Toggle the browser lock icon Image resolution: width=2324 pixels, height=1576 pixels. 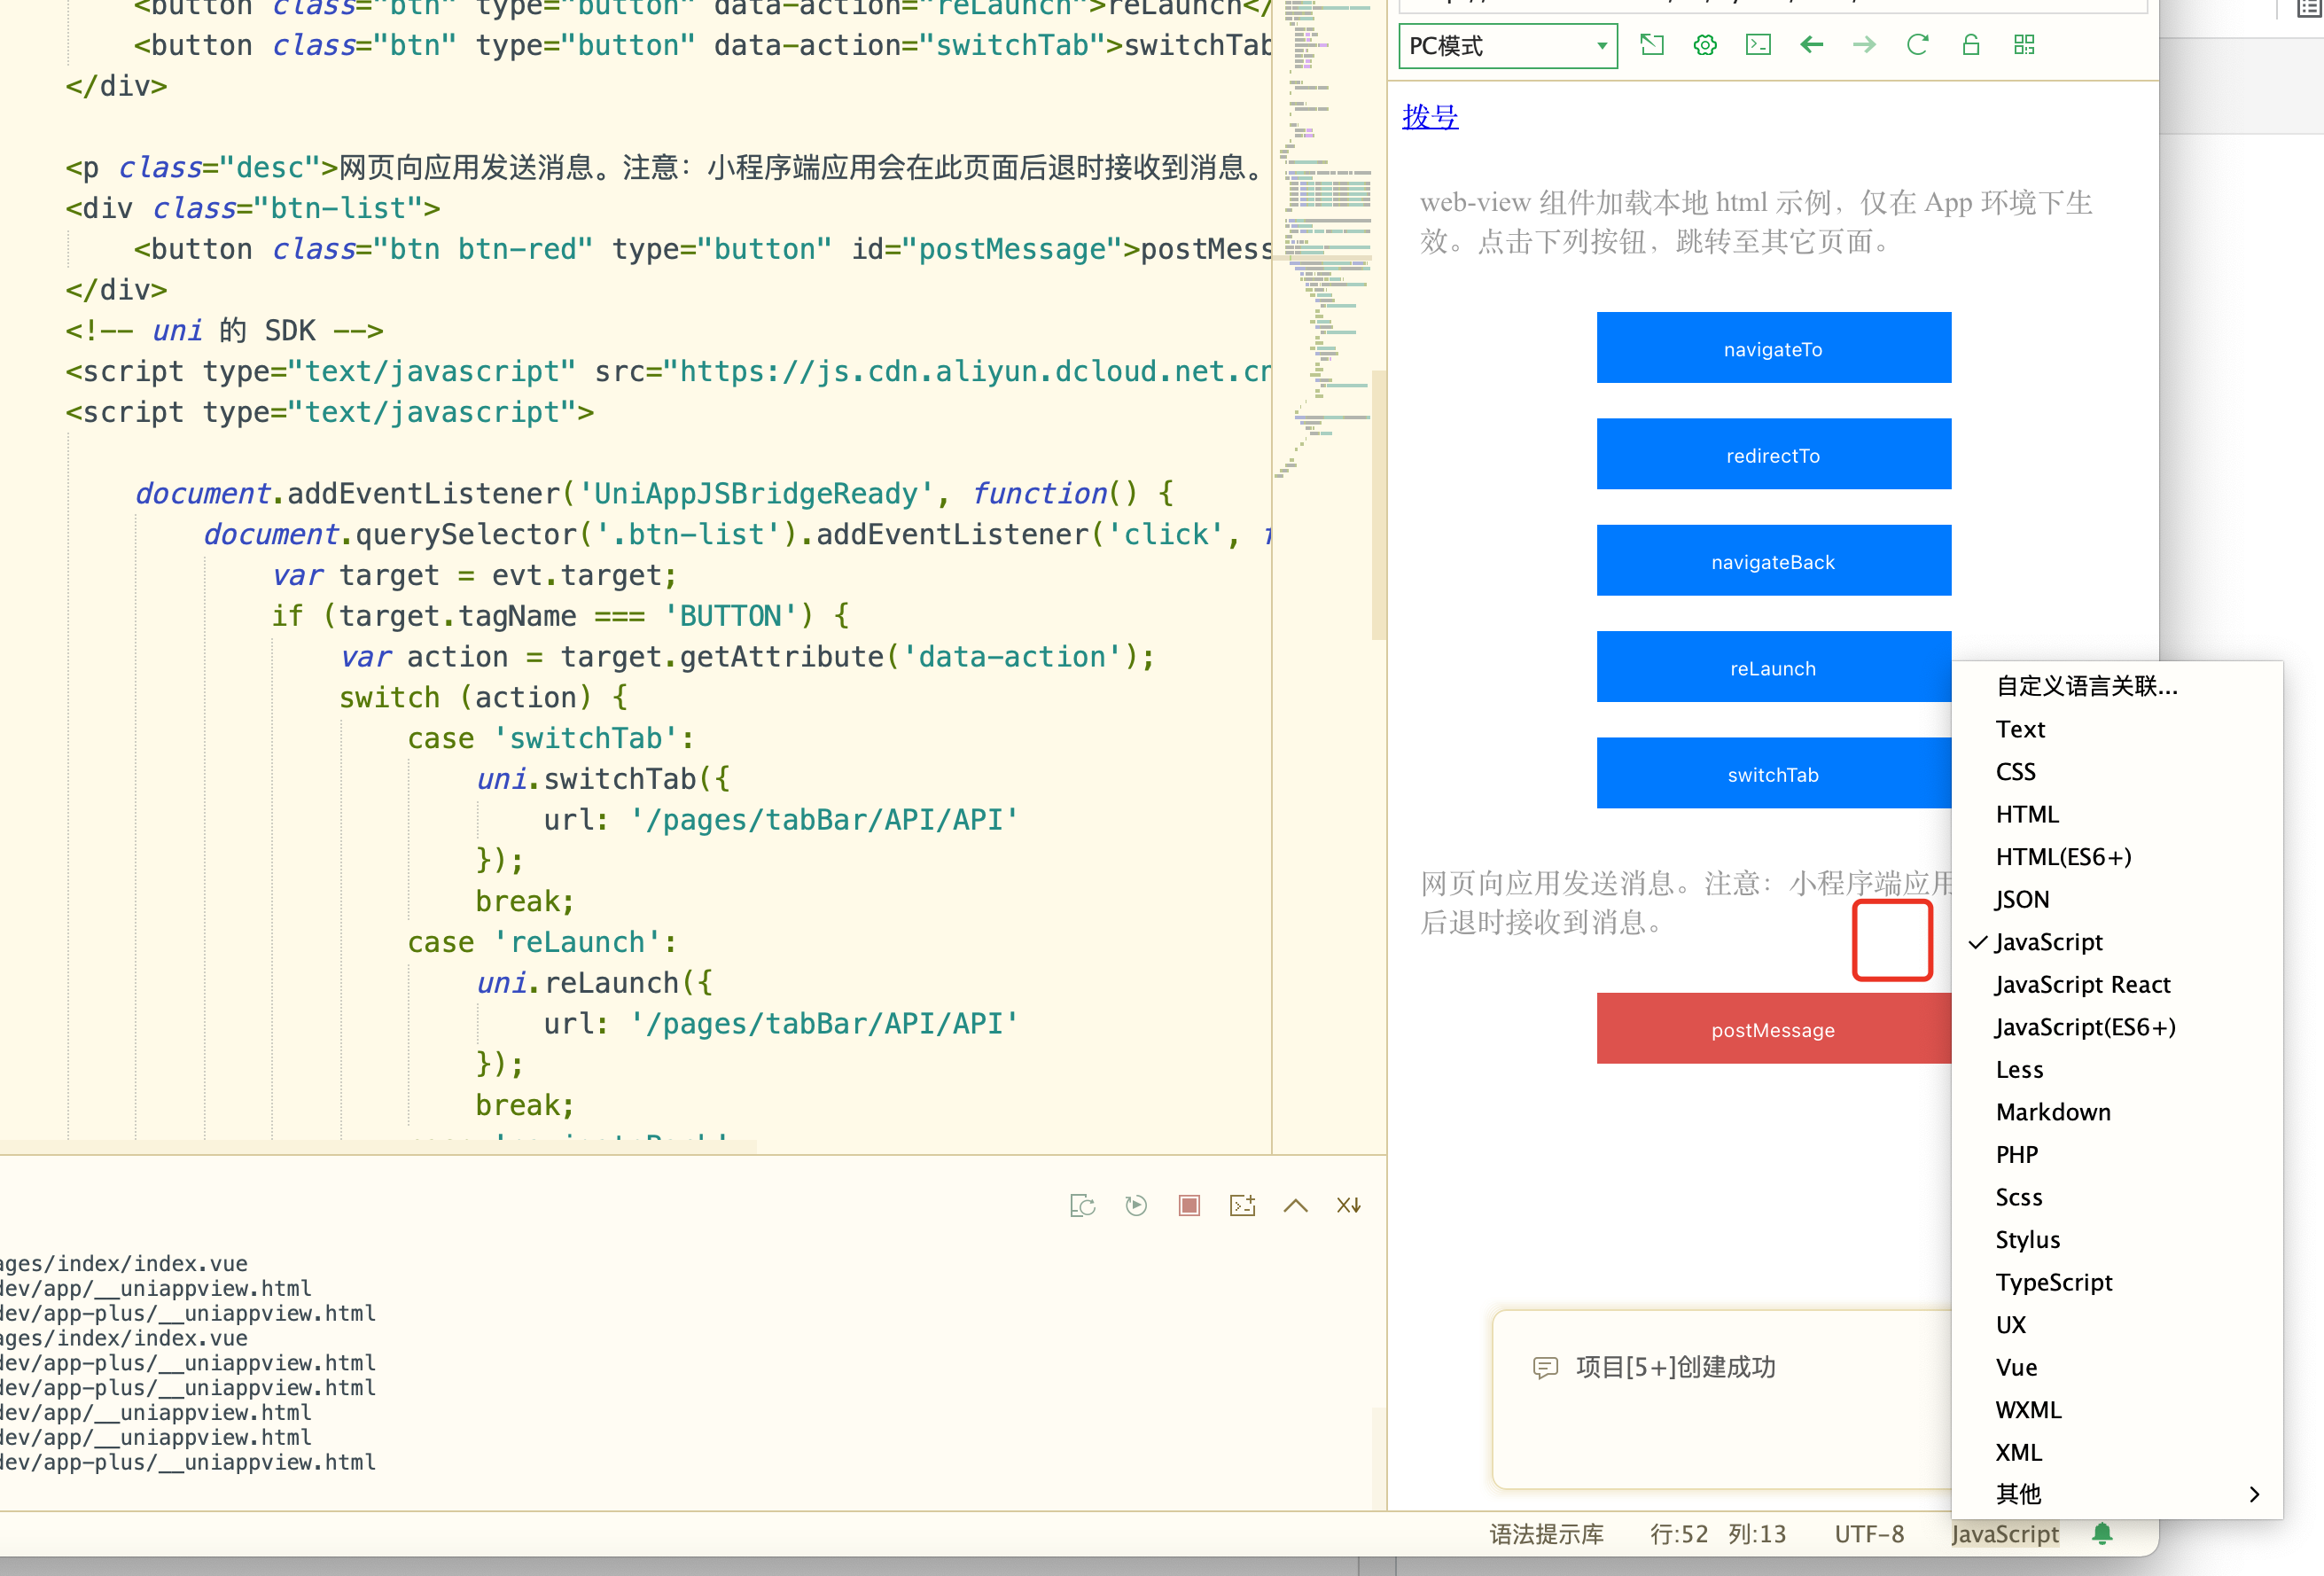pos(1970,45)
